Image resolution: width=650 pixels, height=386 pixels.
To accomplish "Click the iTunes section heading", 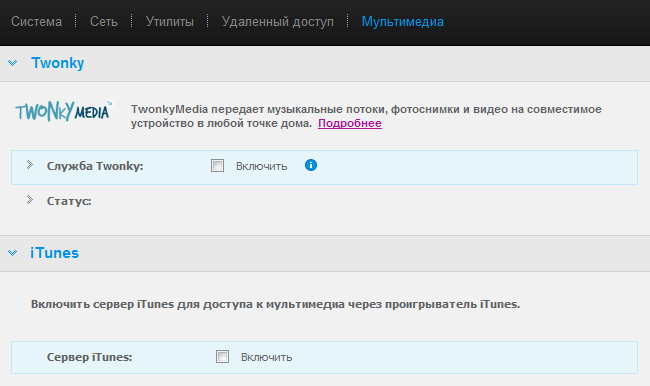I will coord(54,253).
